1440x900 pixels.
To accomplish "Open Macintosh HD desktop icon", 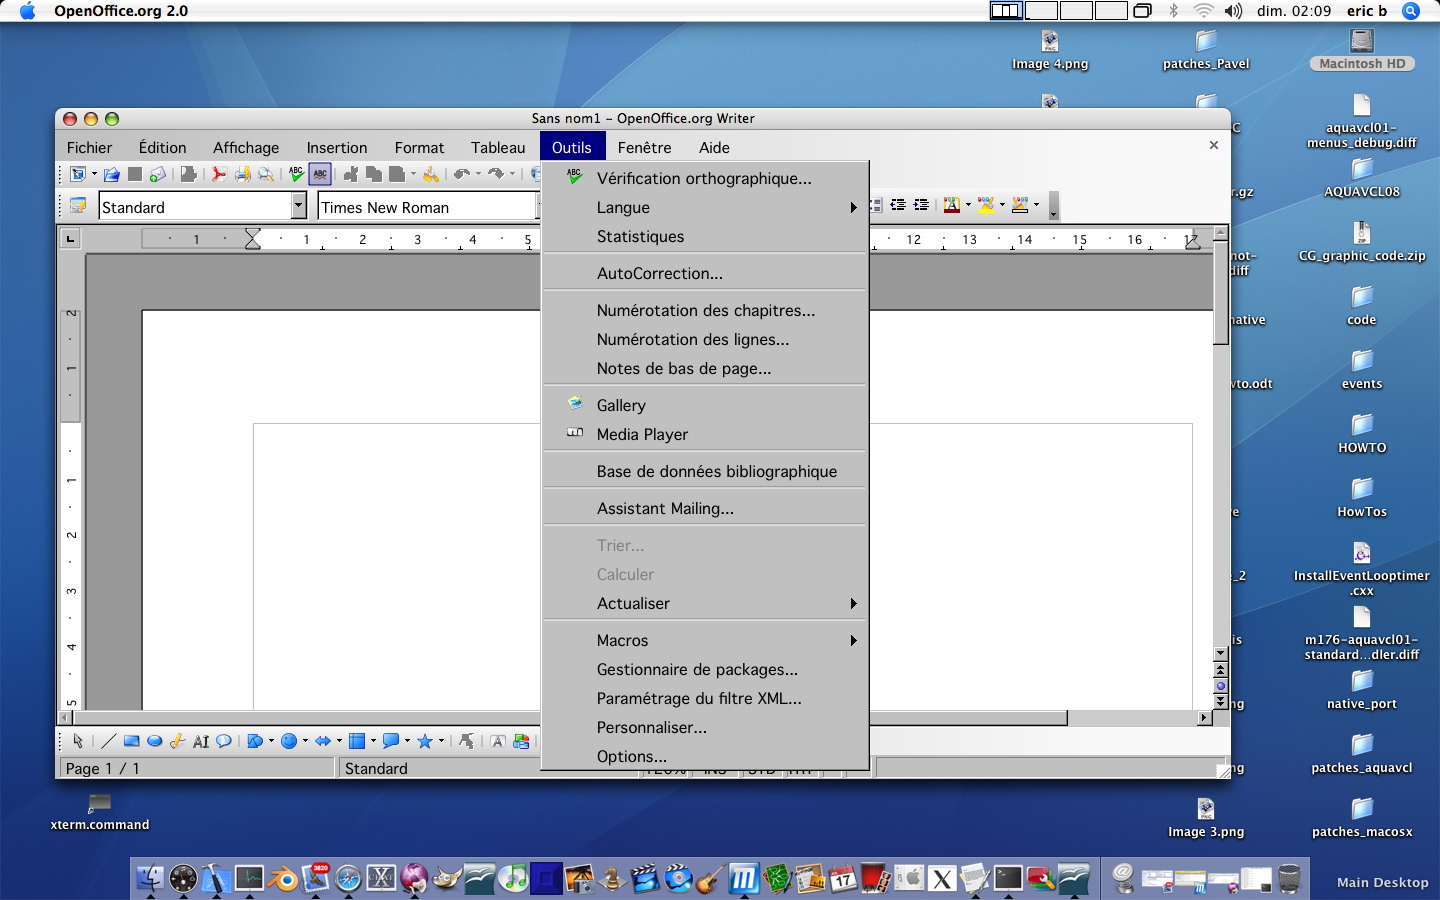I will tap(1362, 49).
